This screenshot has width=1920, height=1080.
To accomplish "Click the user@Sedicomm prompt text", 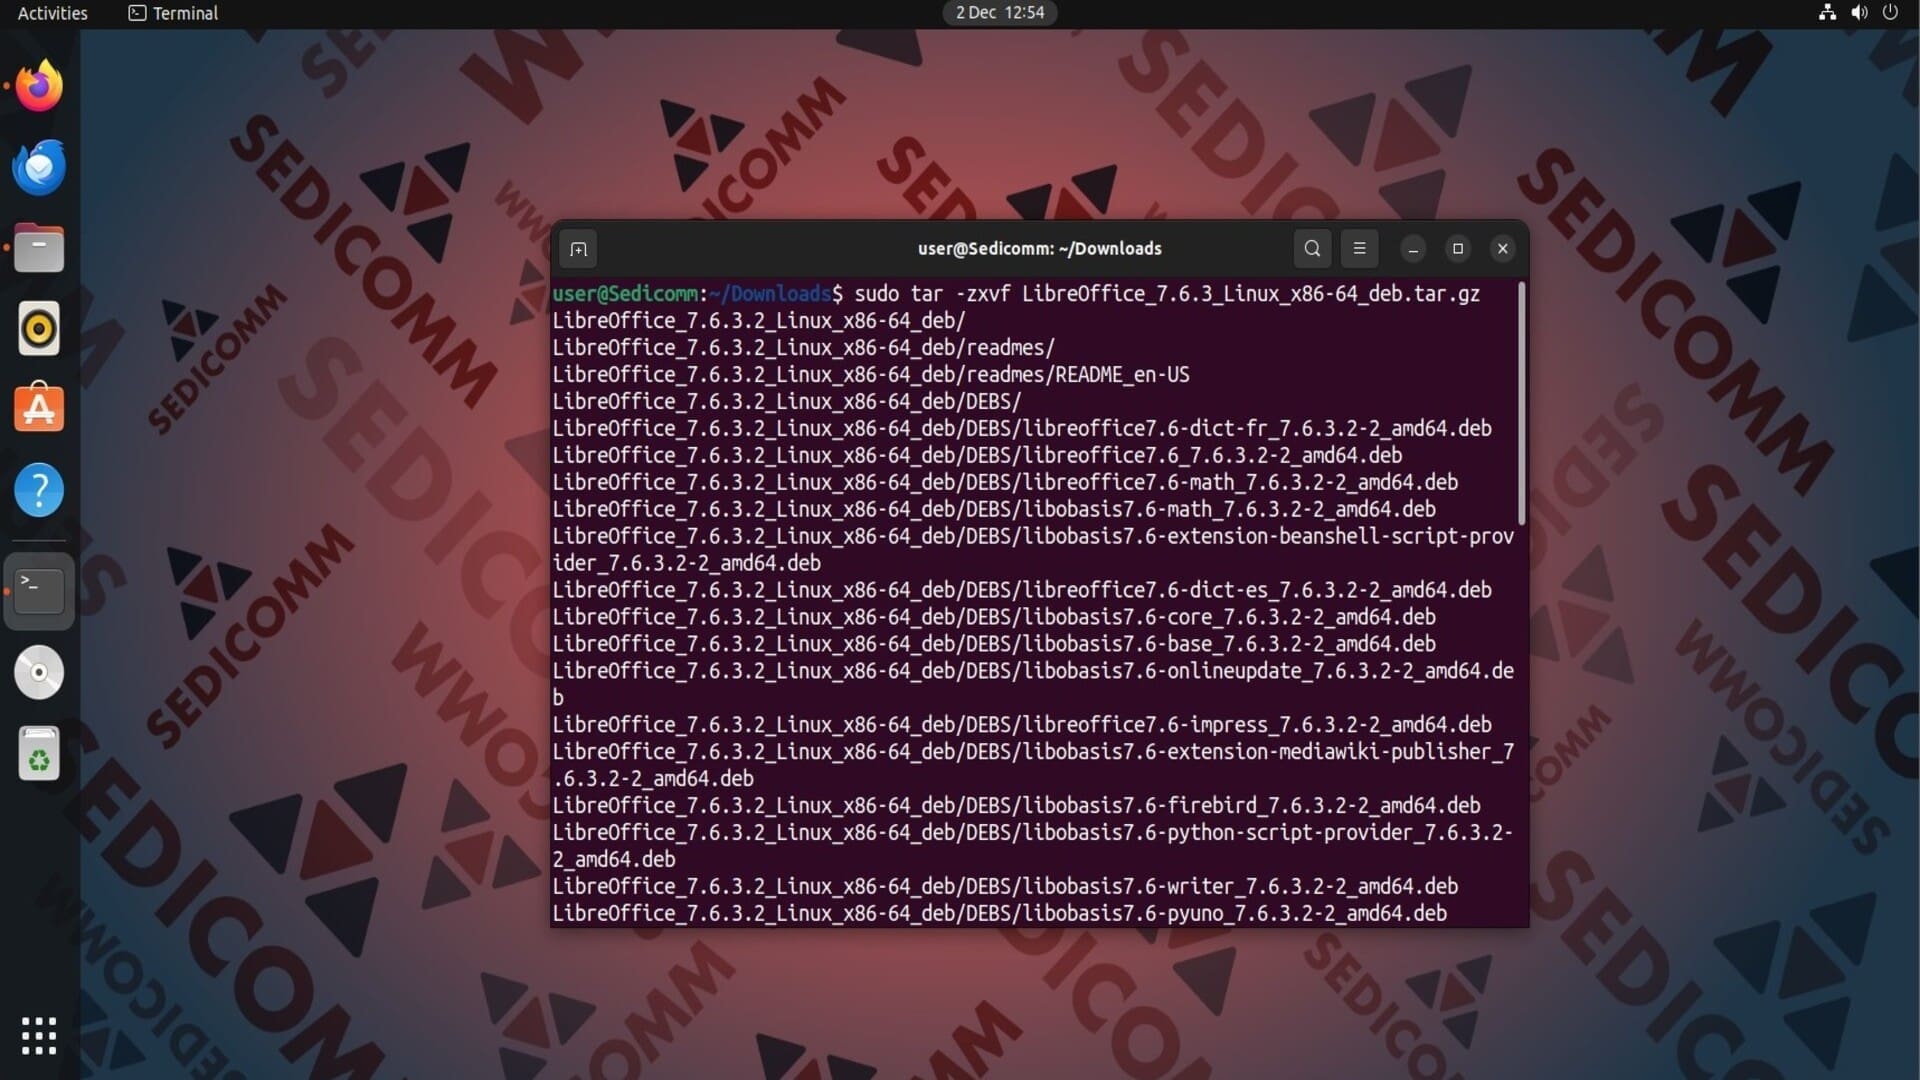I will pyautogui.click(x=625, y=294).
